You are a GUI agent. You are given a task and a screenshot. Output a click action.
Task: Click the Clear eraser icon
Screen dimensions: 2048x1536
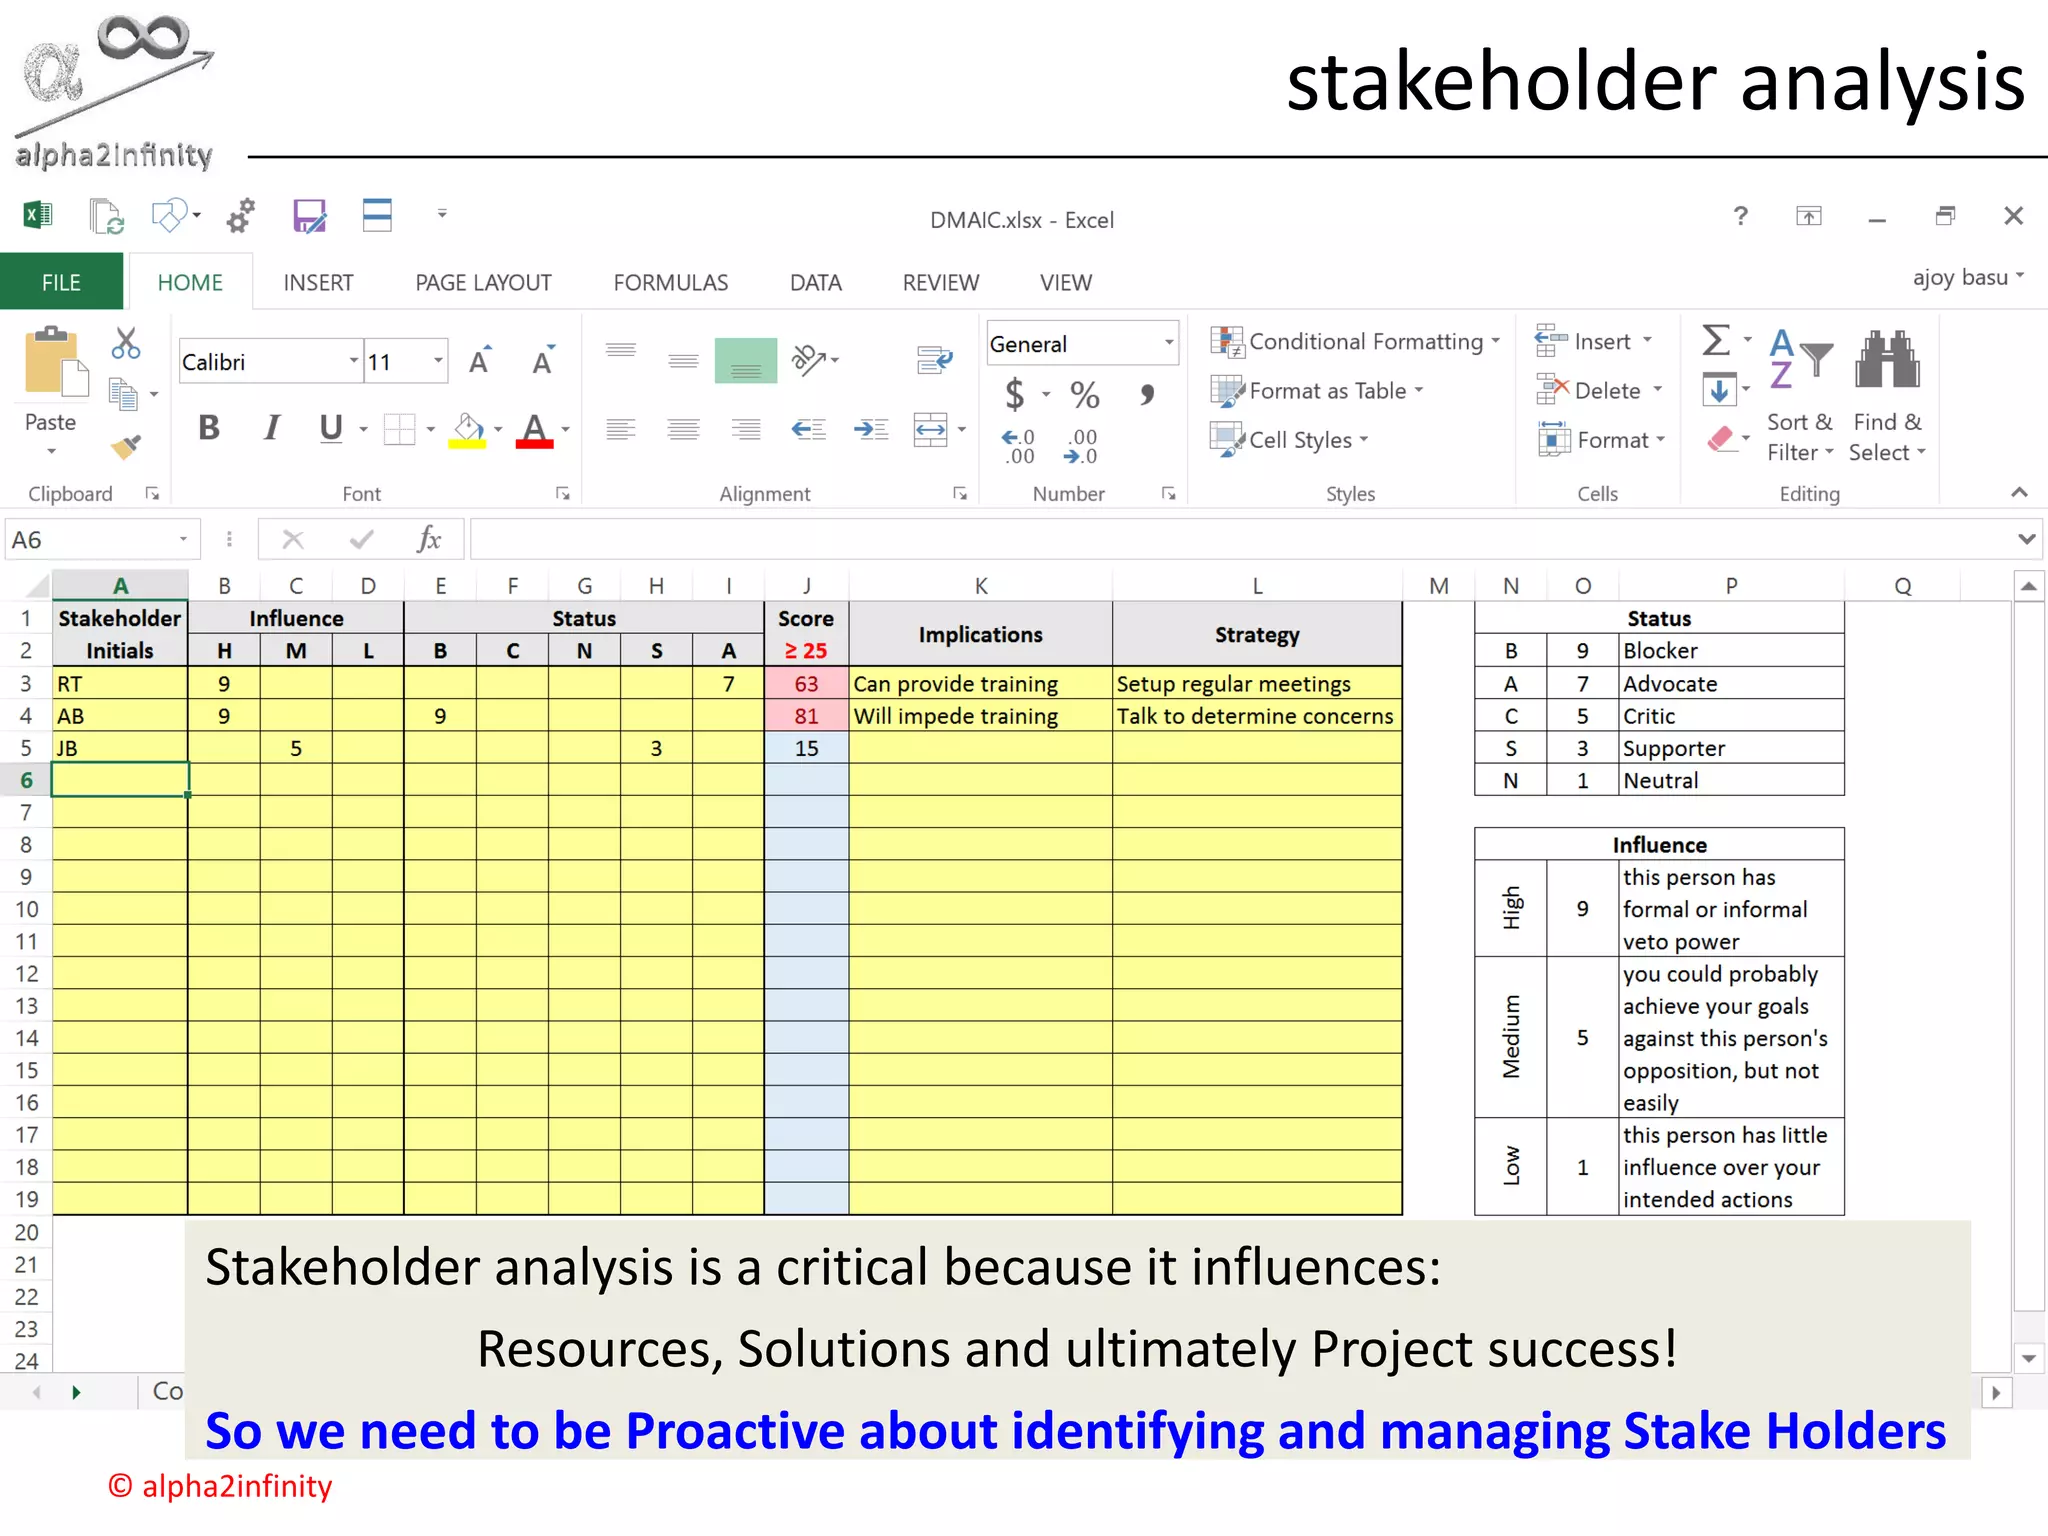(1720, 438)
